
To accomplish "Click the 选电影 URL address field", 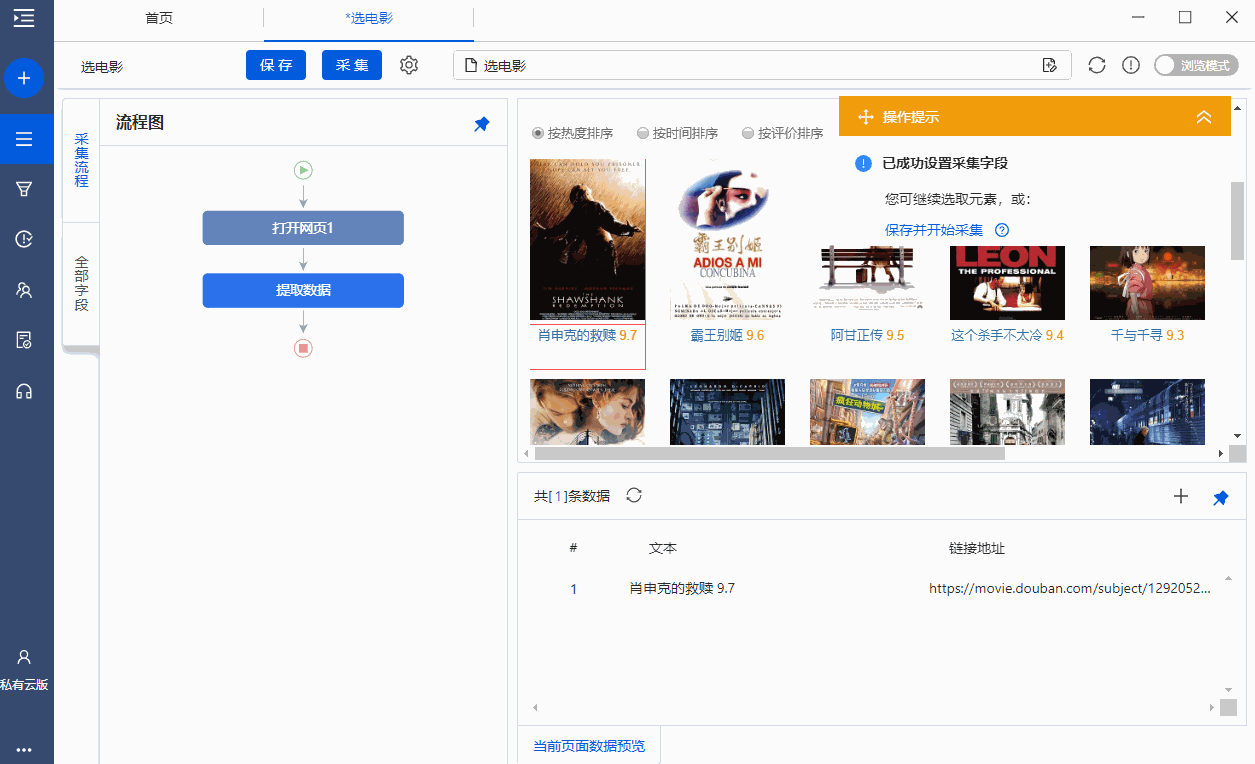I will point(762,65).
